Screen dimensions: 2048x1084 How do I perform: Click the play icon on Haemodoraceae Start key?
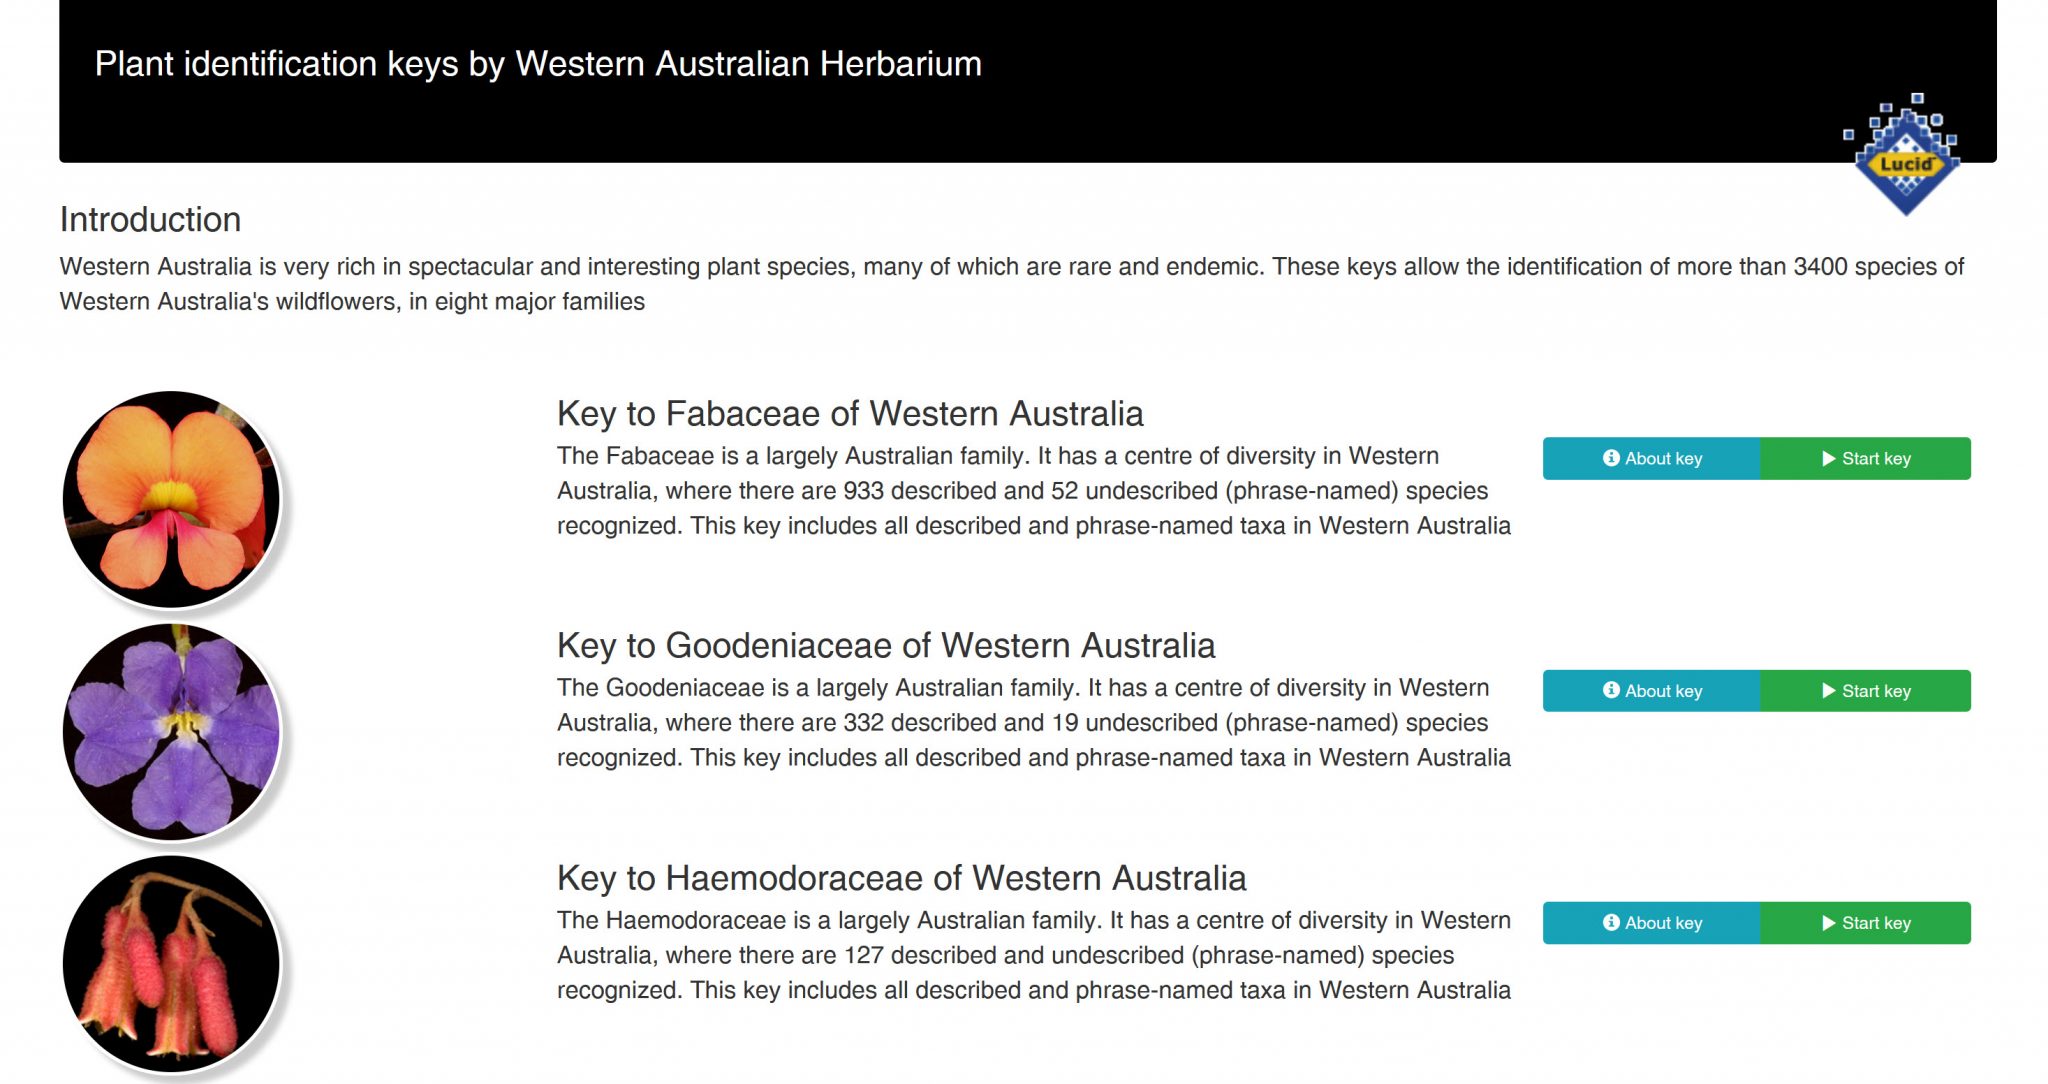pyautogui.click(x=1827, y=923)
